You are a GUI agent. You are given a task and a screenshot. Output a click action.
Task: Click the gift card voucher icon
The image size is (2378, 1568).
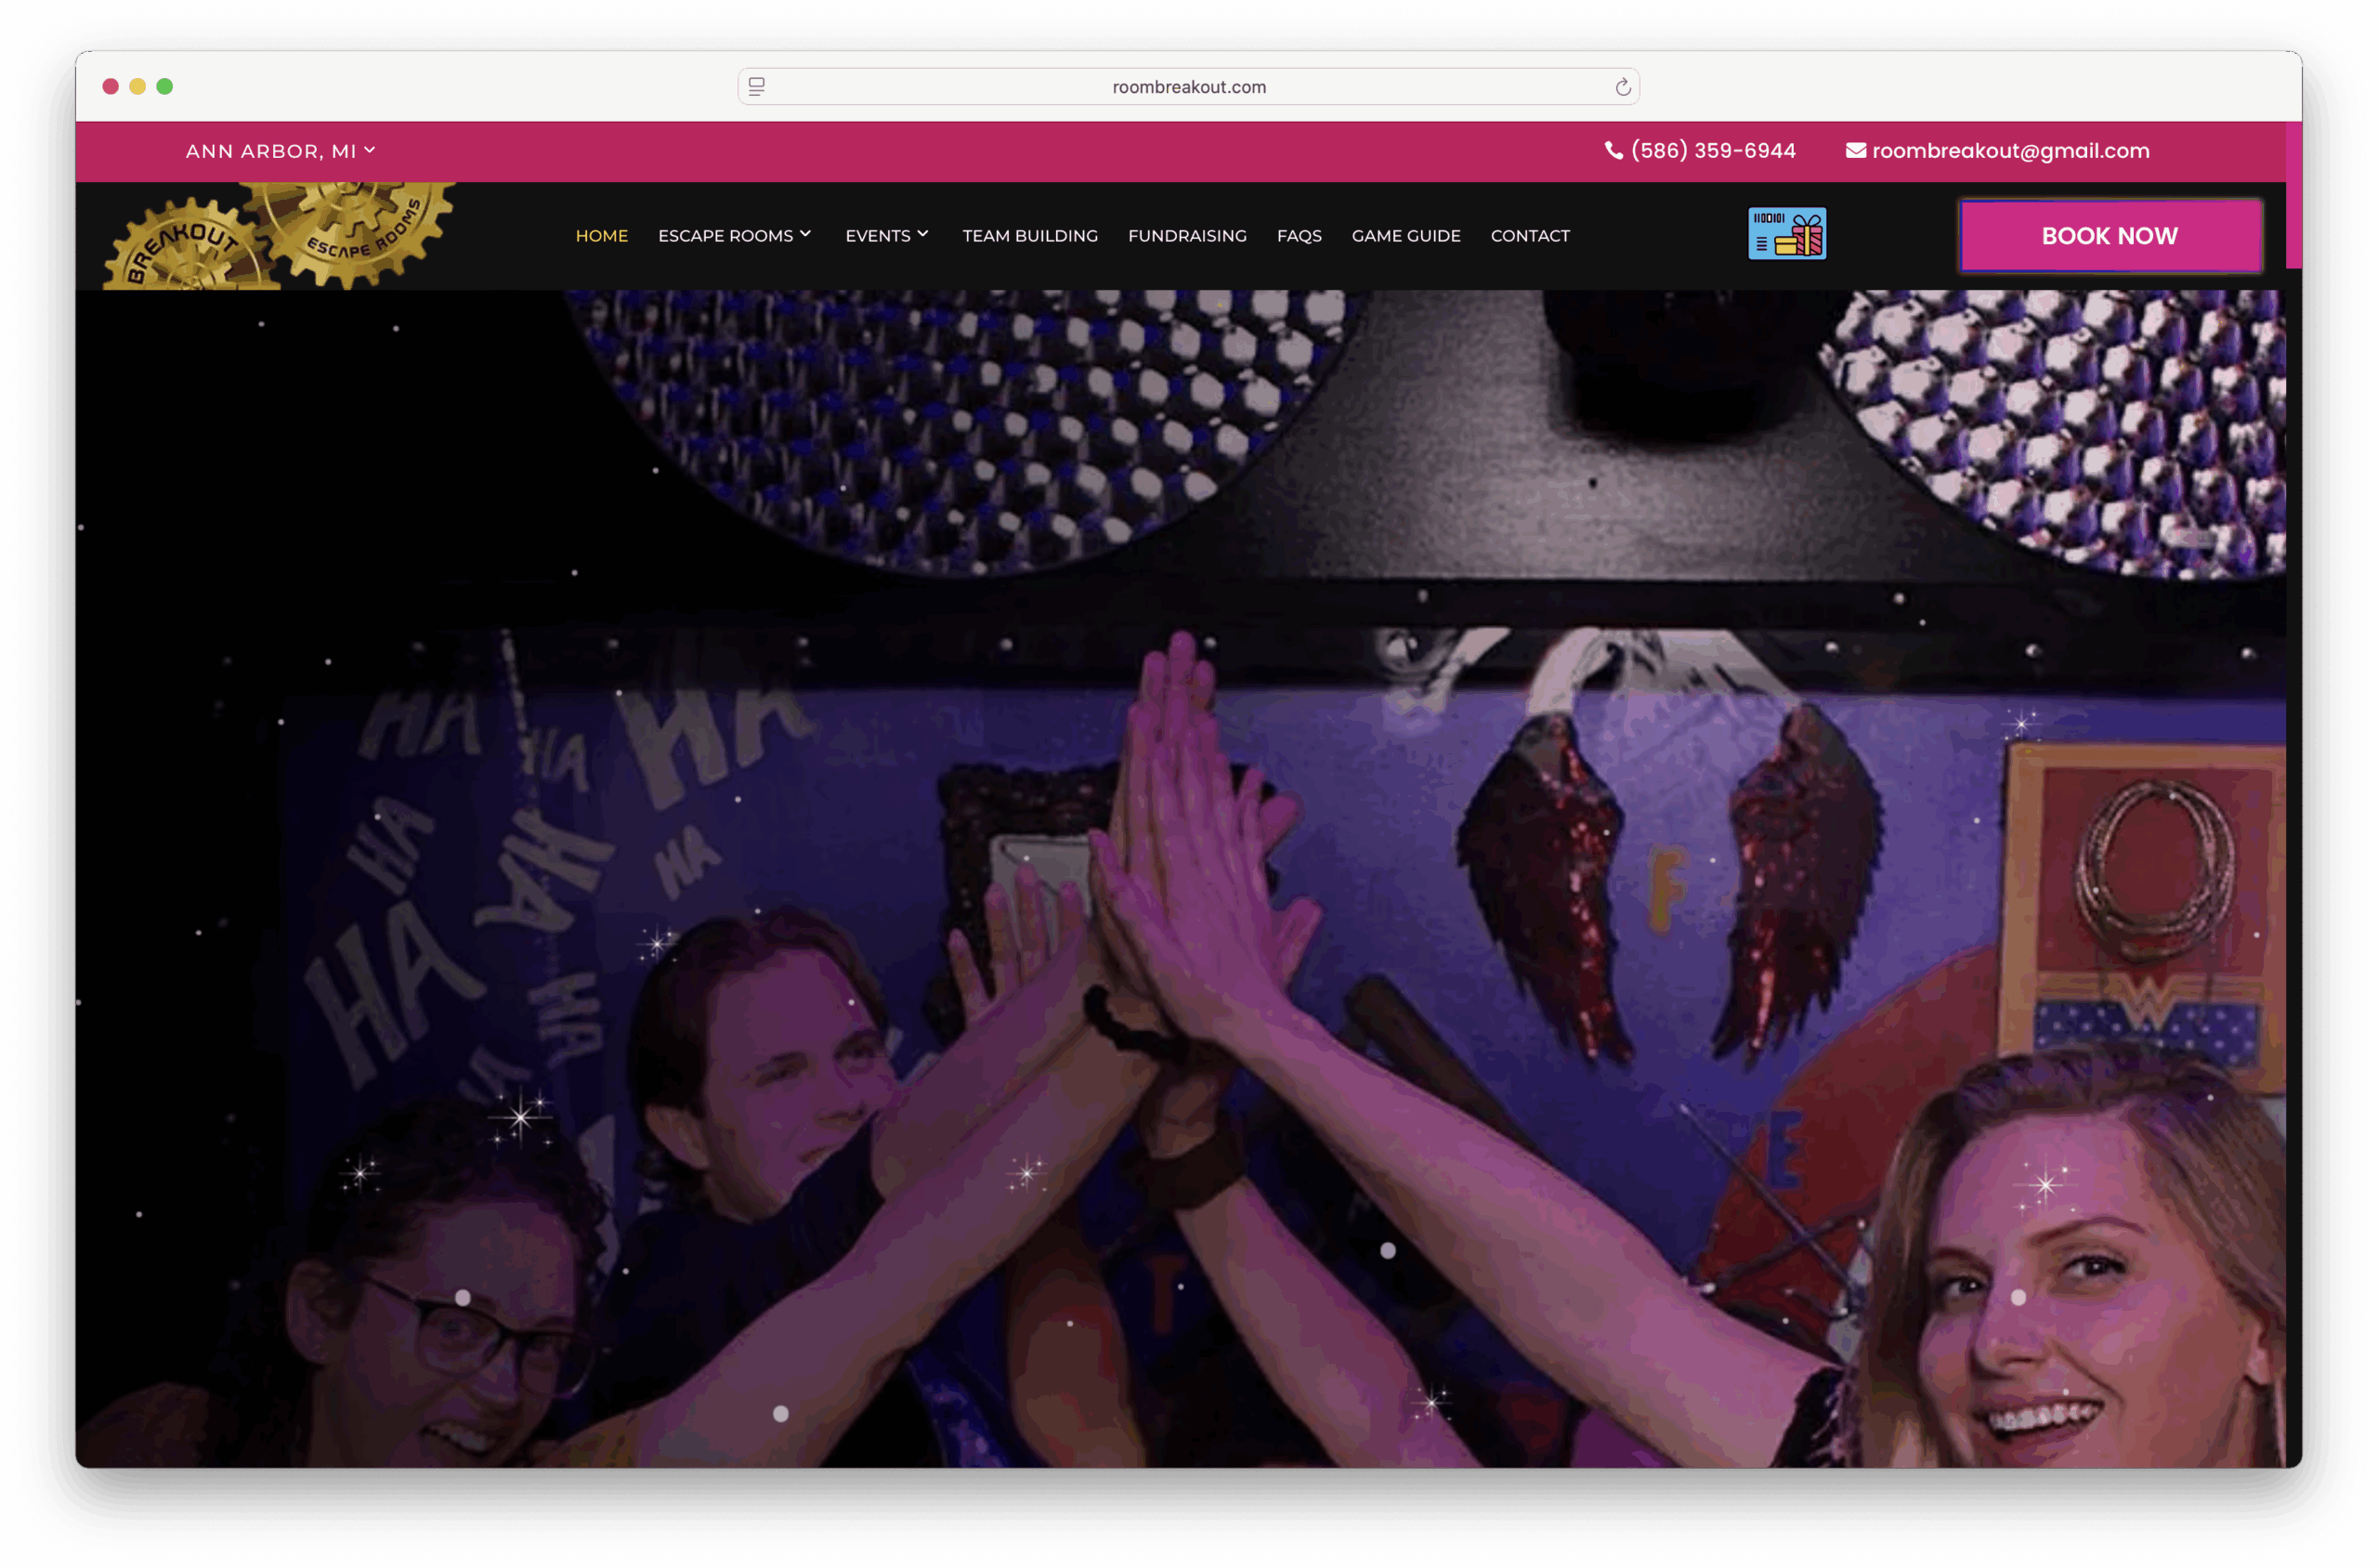[1786, 233]
